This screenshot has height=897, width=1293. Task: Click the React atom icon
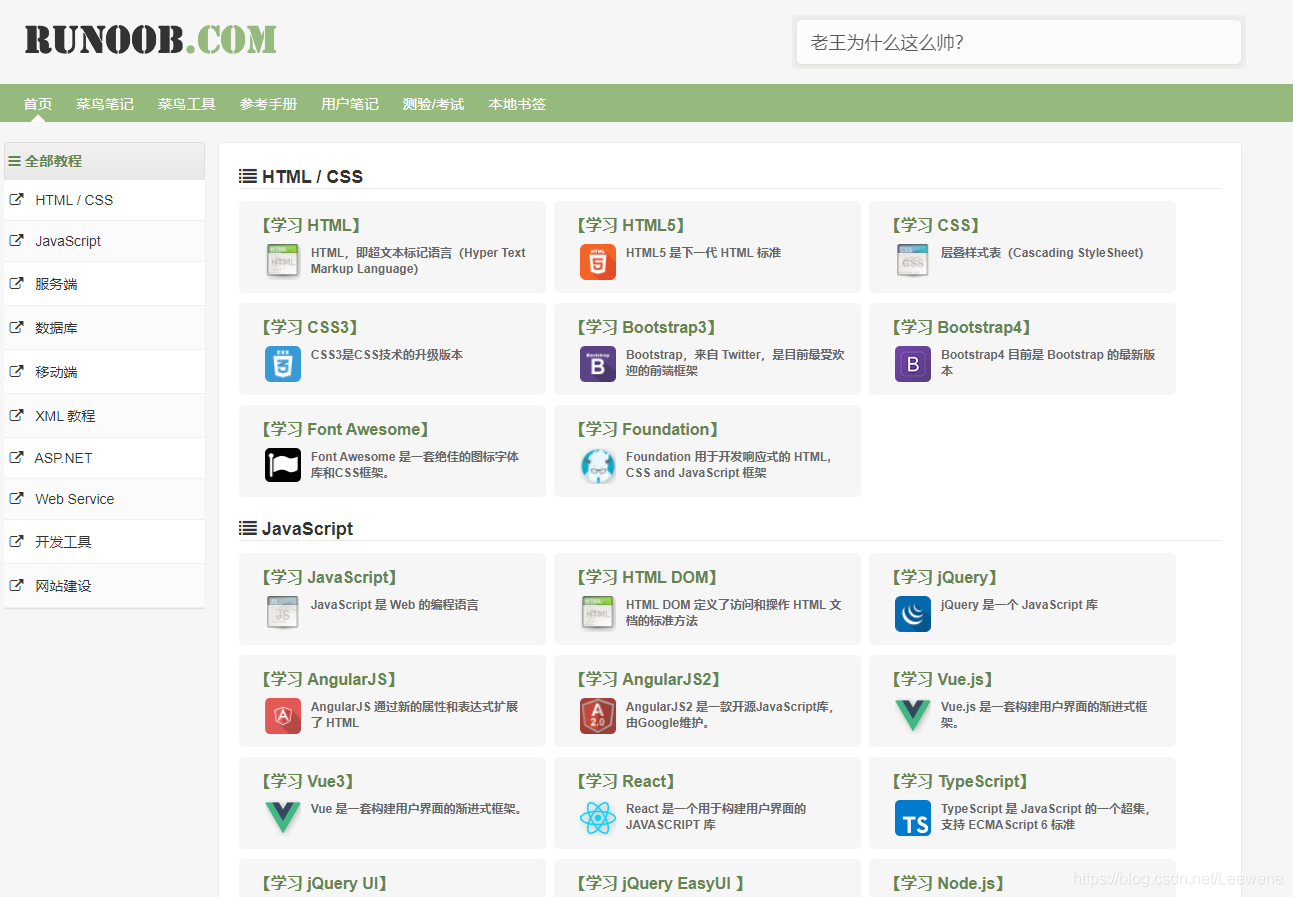pyautogui.click(x=598, y=818)
